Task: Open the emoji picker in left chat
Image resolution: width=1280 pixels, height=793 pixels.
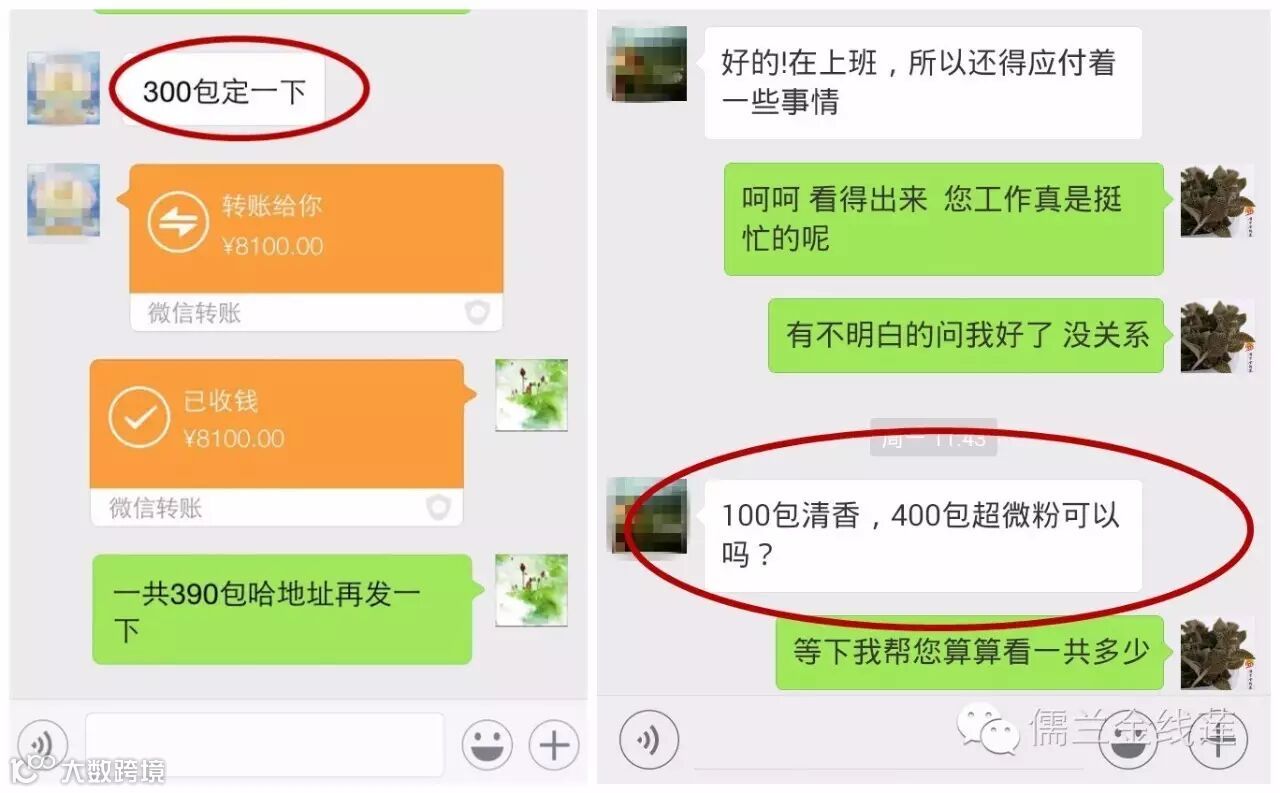Action: tap(487, 745)
